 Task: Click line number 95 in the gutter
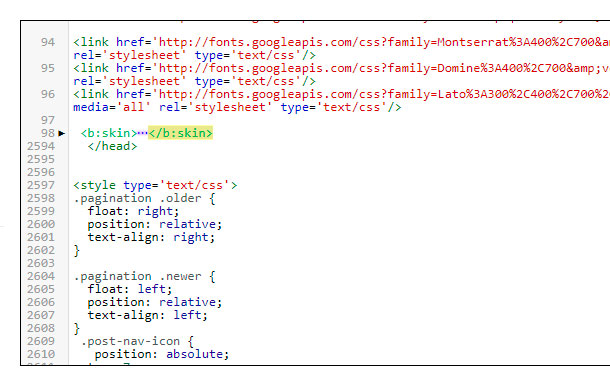pos(48,68)
